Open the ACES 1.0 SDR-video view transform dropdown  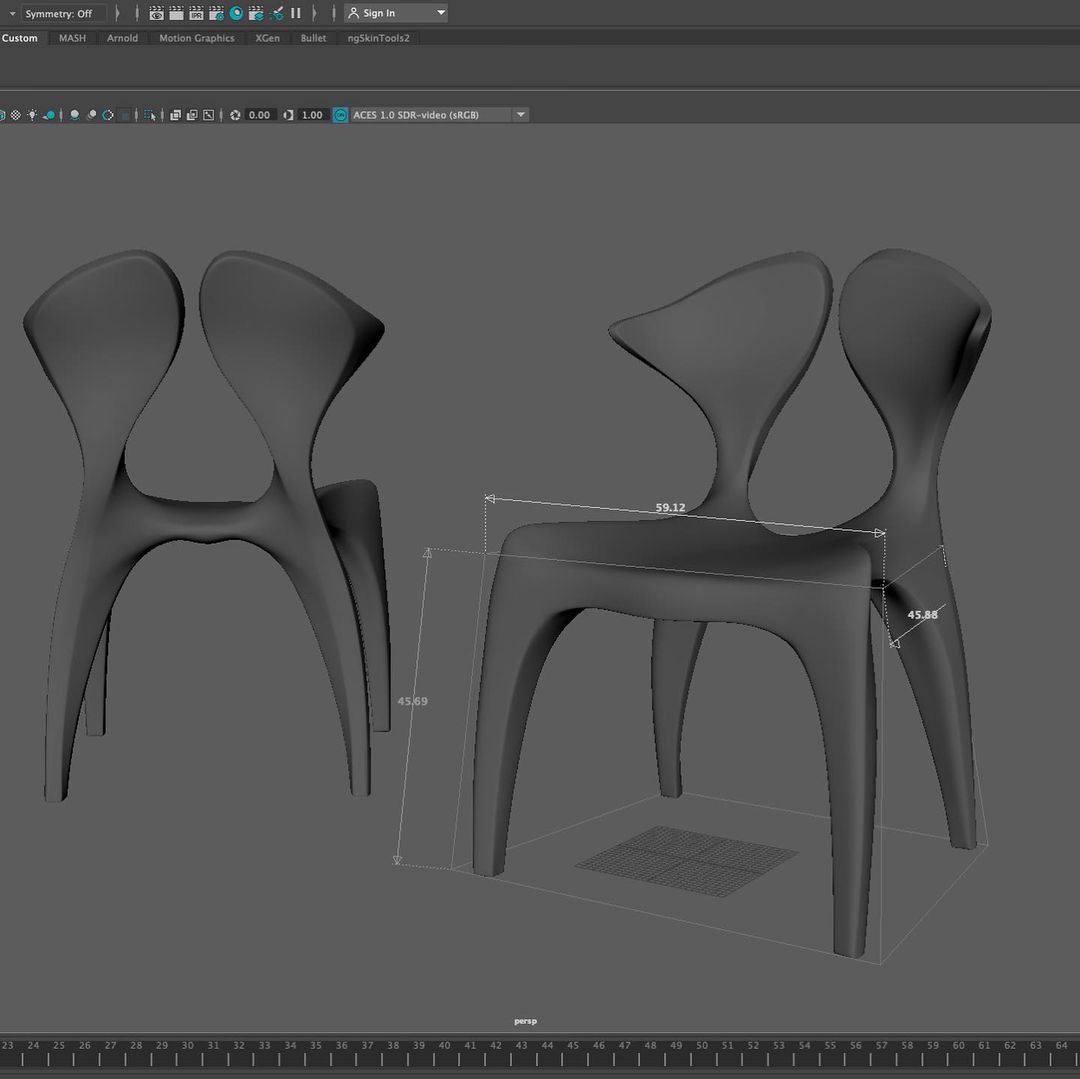click(439, 115)
